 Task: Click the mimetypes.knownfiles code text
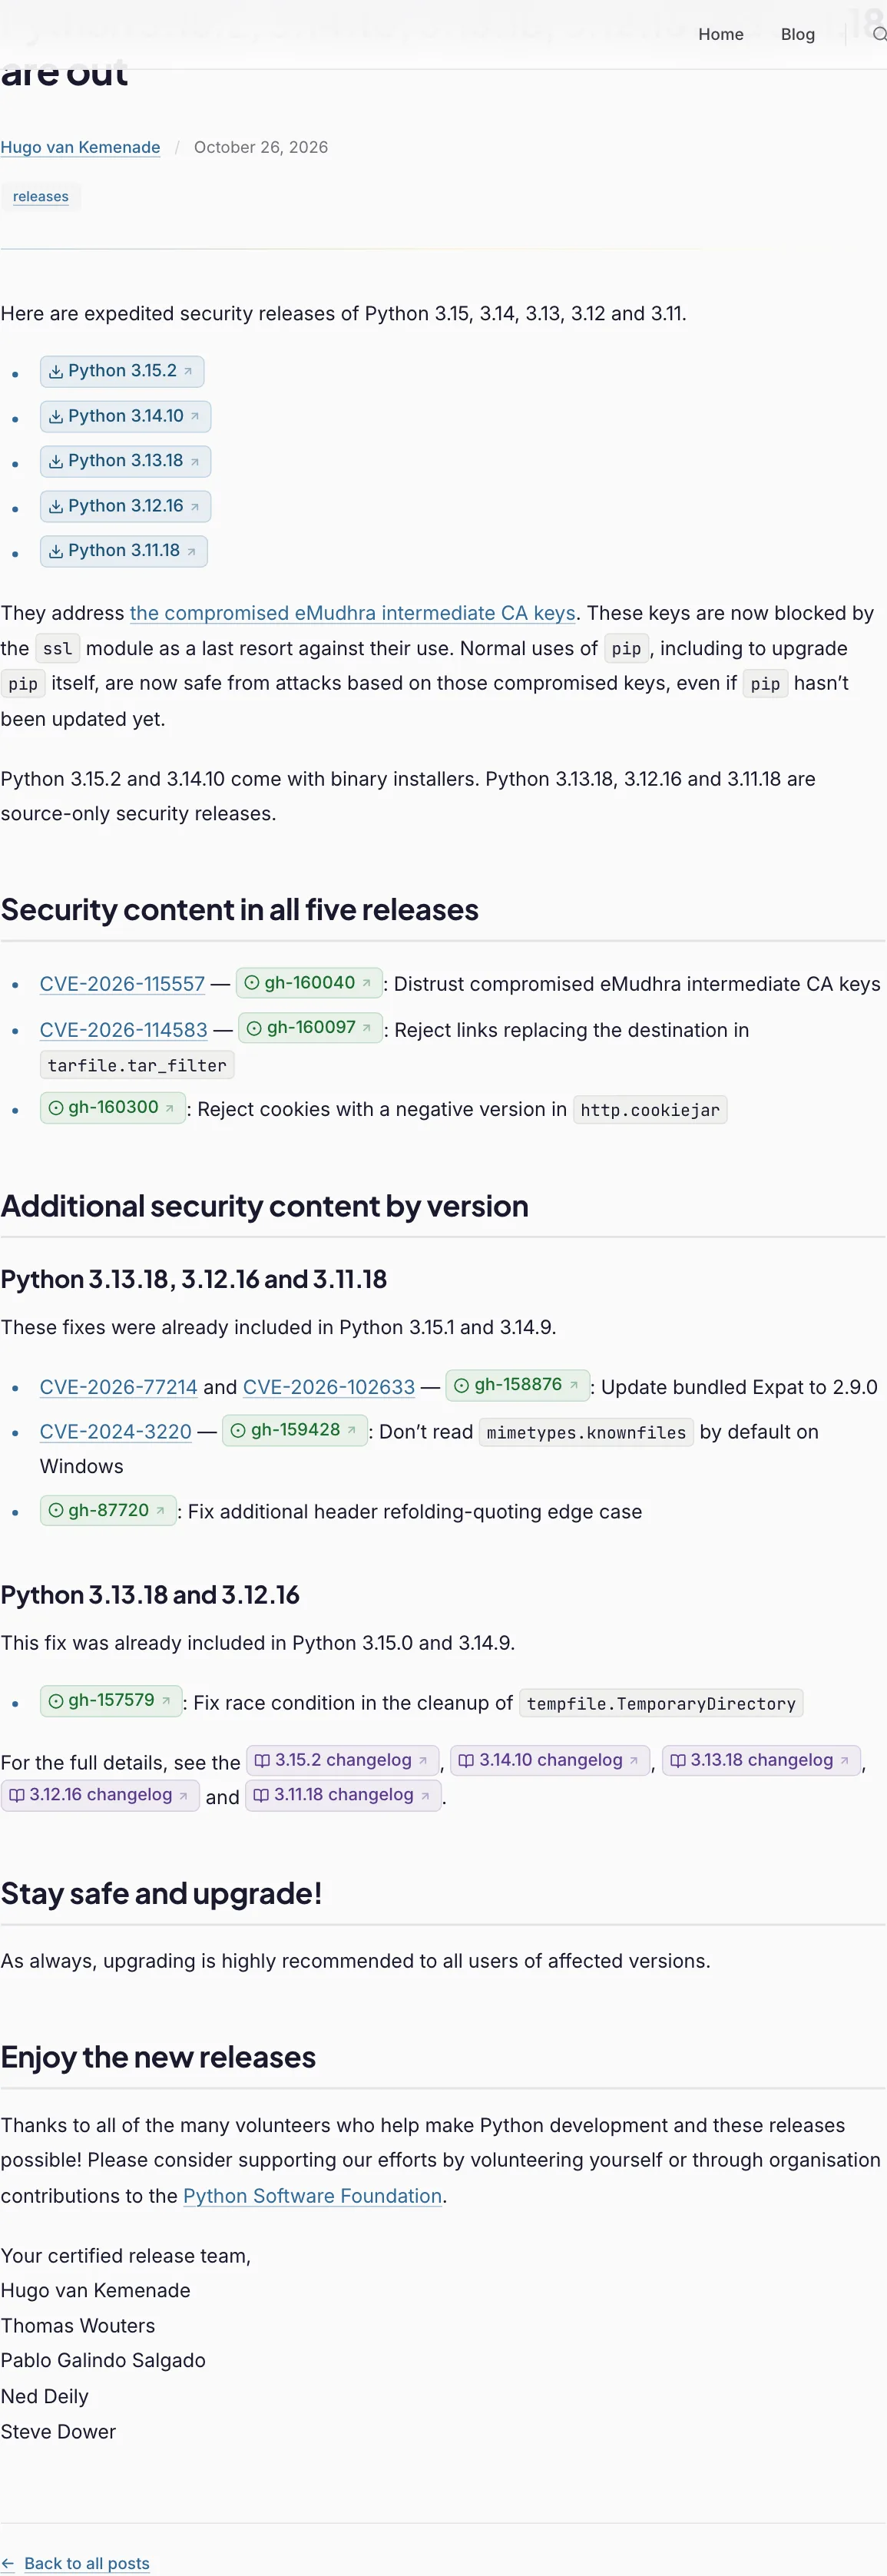pyautogui.click(x=586, y=1433)
